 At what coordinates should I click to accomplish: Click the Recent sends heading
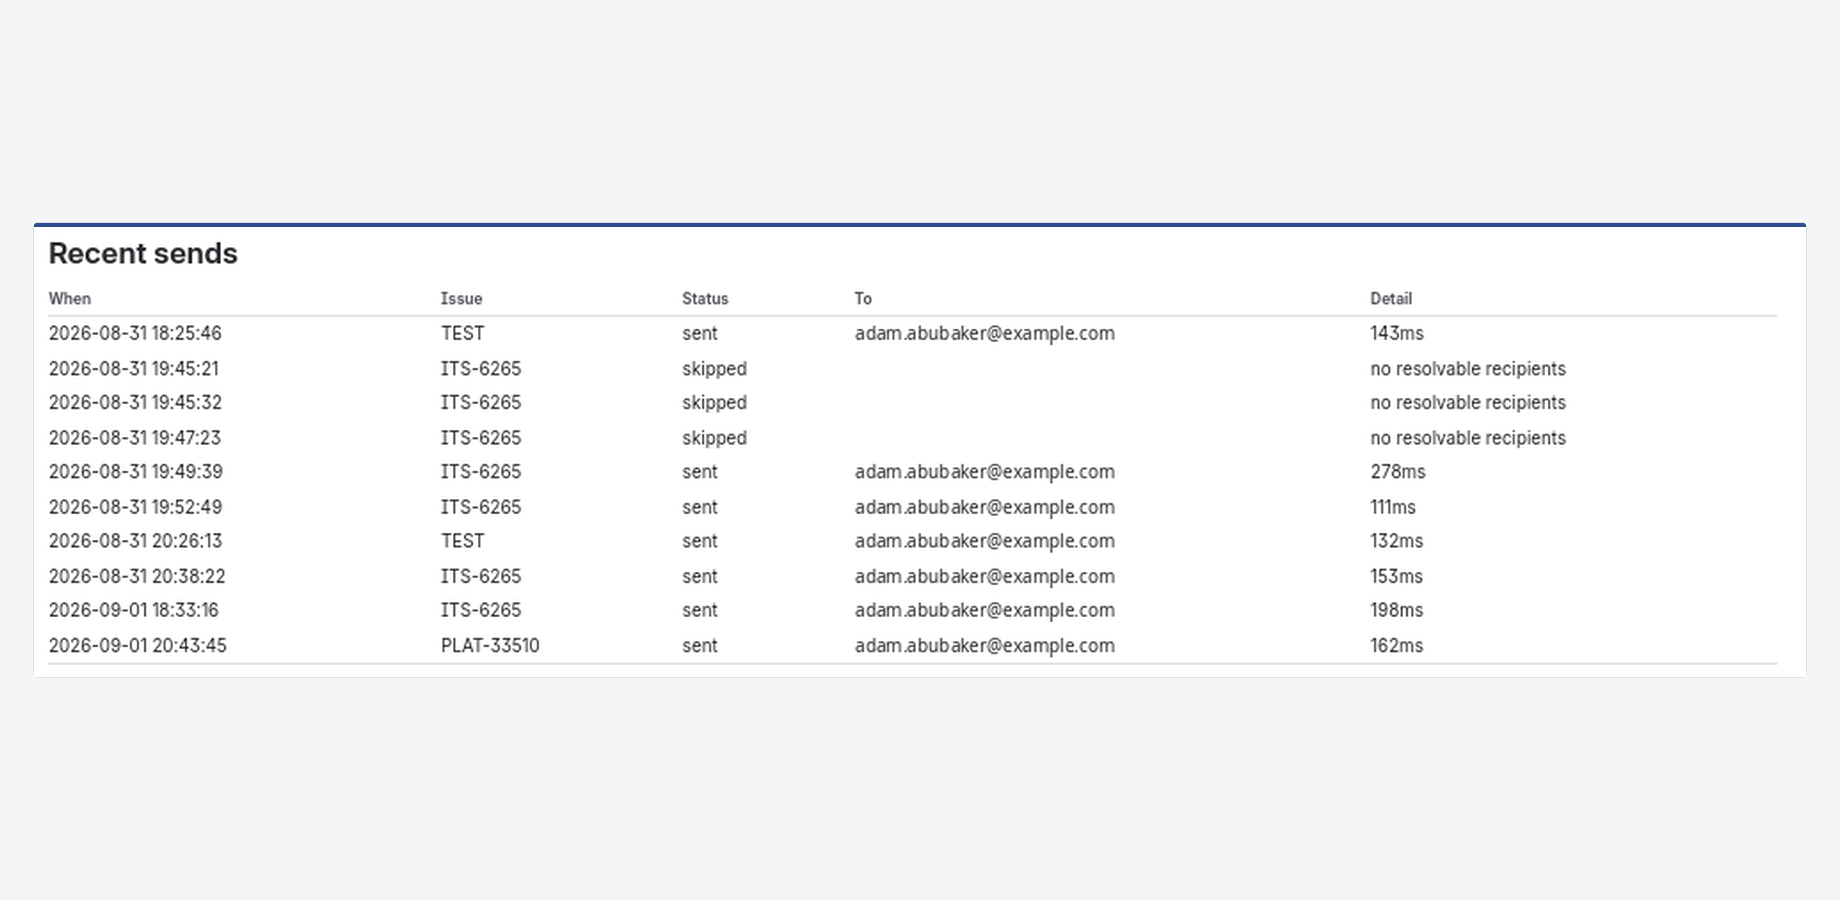click(143, 254)
